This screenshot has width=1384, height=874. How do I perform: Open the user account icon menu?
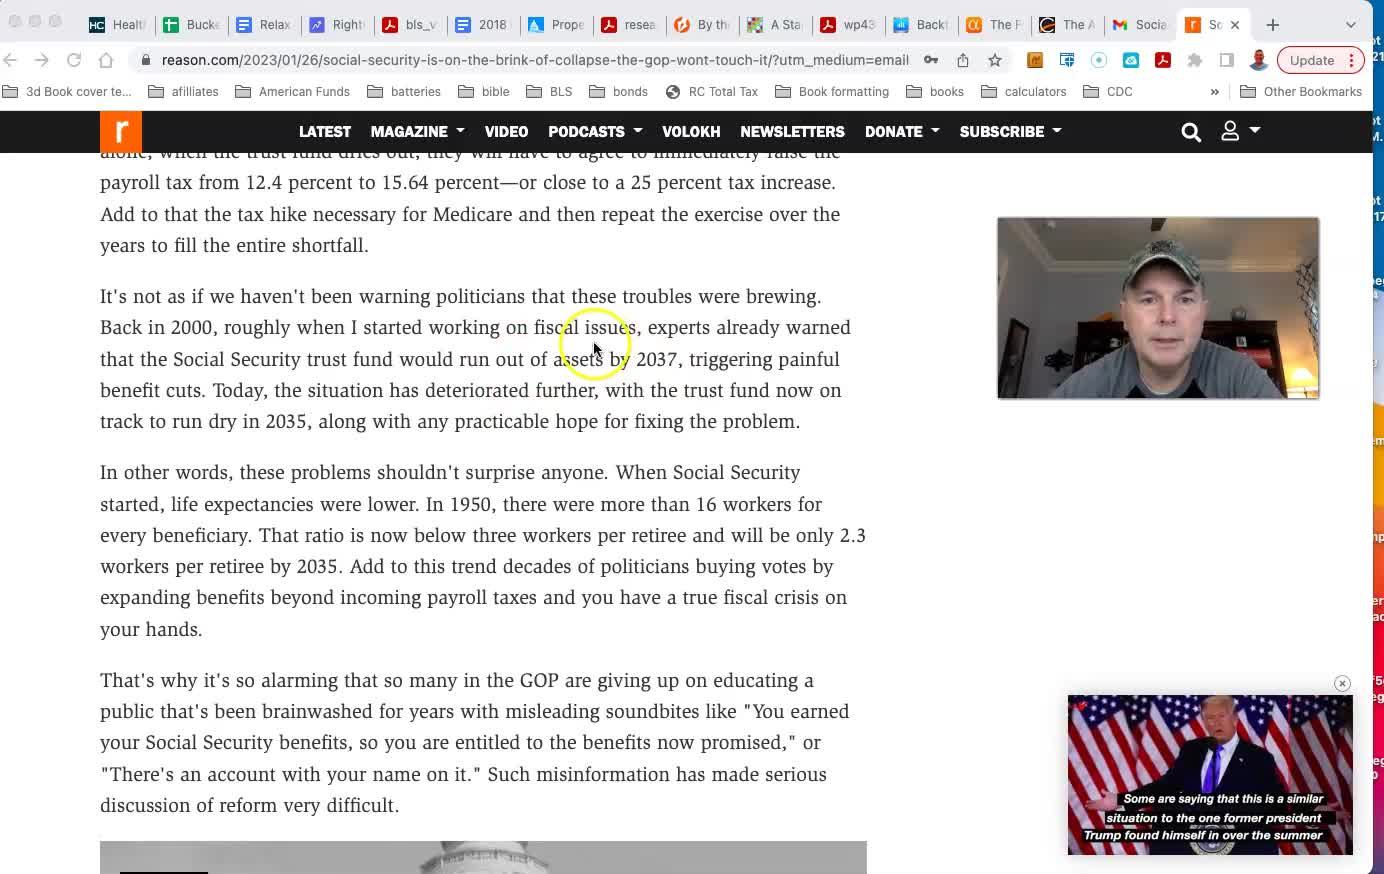[x=1240, y=131]
